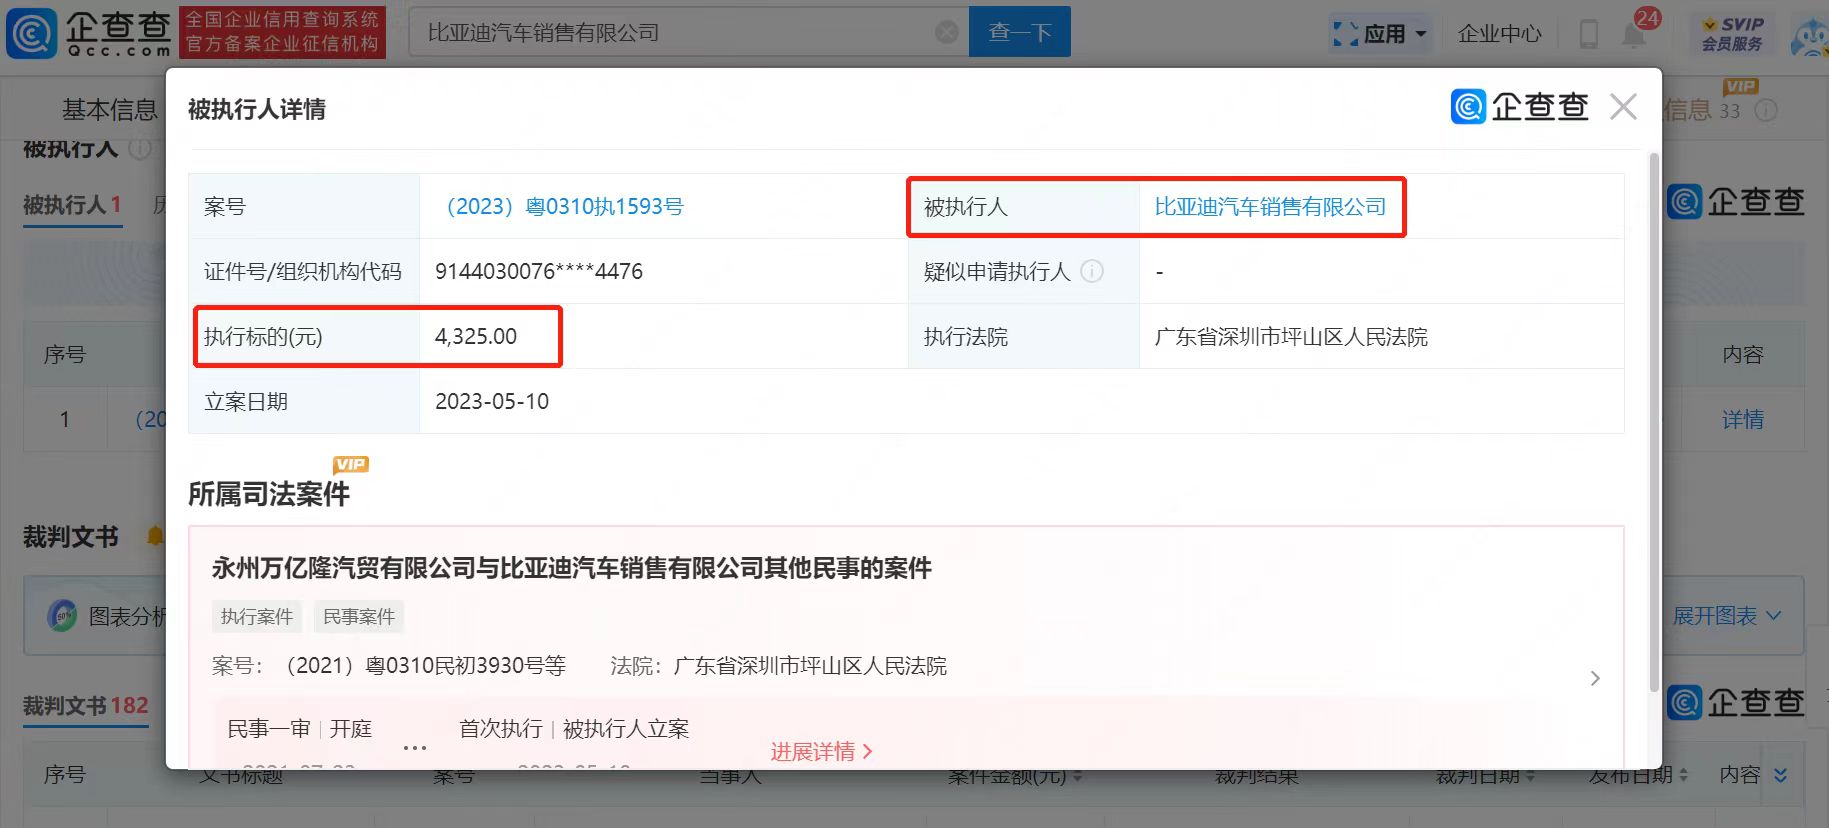Image resolution: width=1829 pixels, height=828 pixels.
Task: Click the 执行案件 tag
Action: coord(257,617)
